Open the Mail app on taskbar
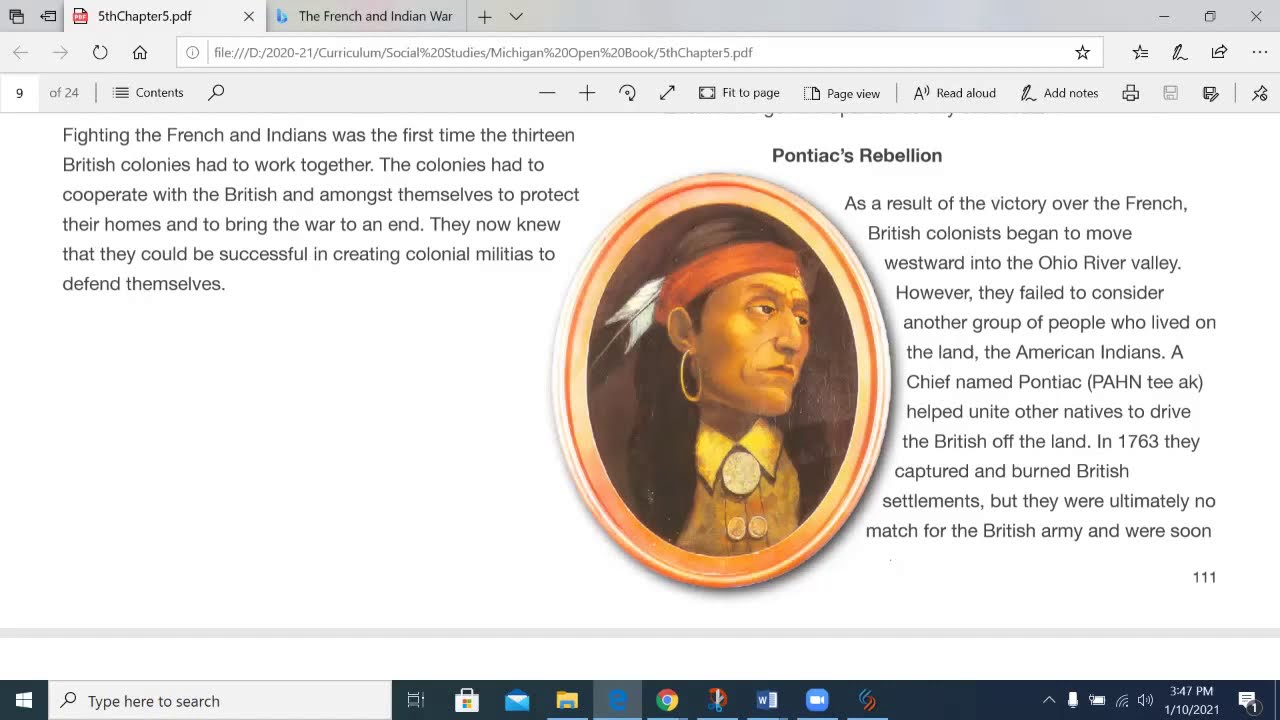Screen dimensions: 1280x720 point(517,700)
